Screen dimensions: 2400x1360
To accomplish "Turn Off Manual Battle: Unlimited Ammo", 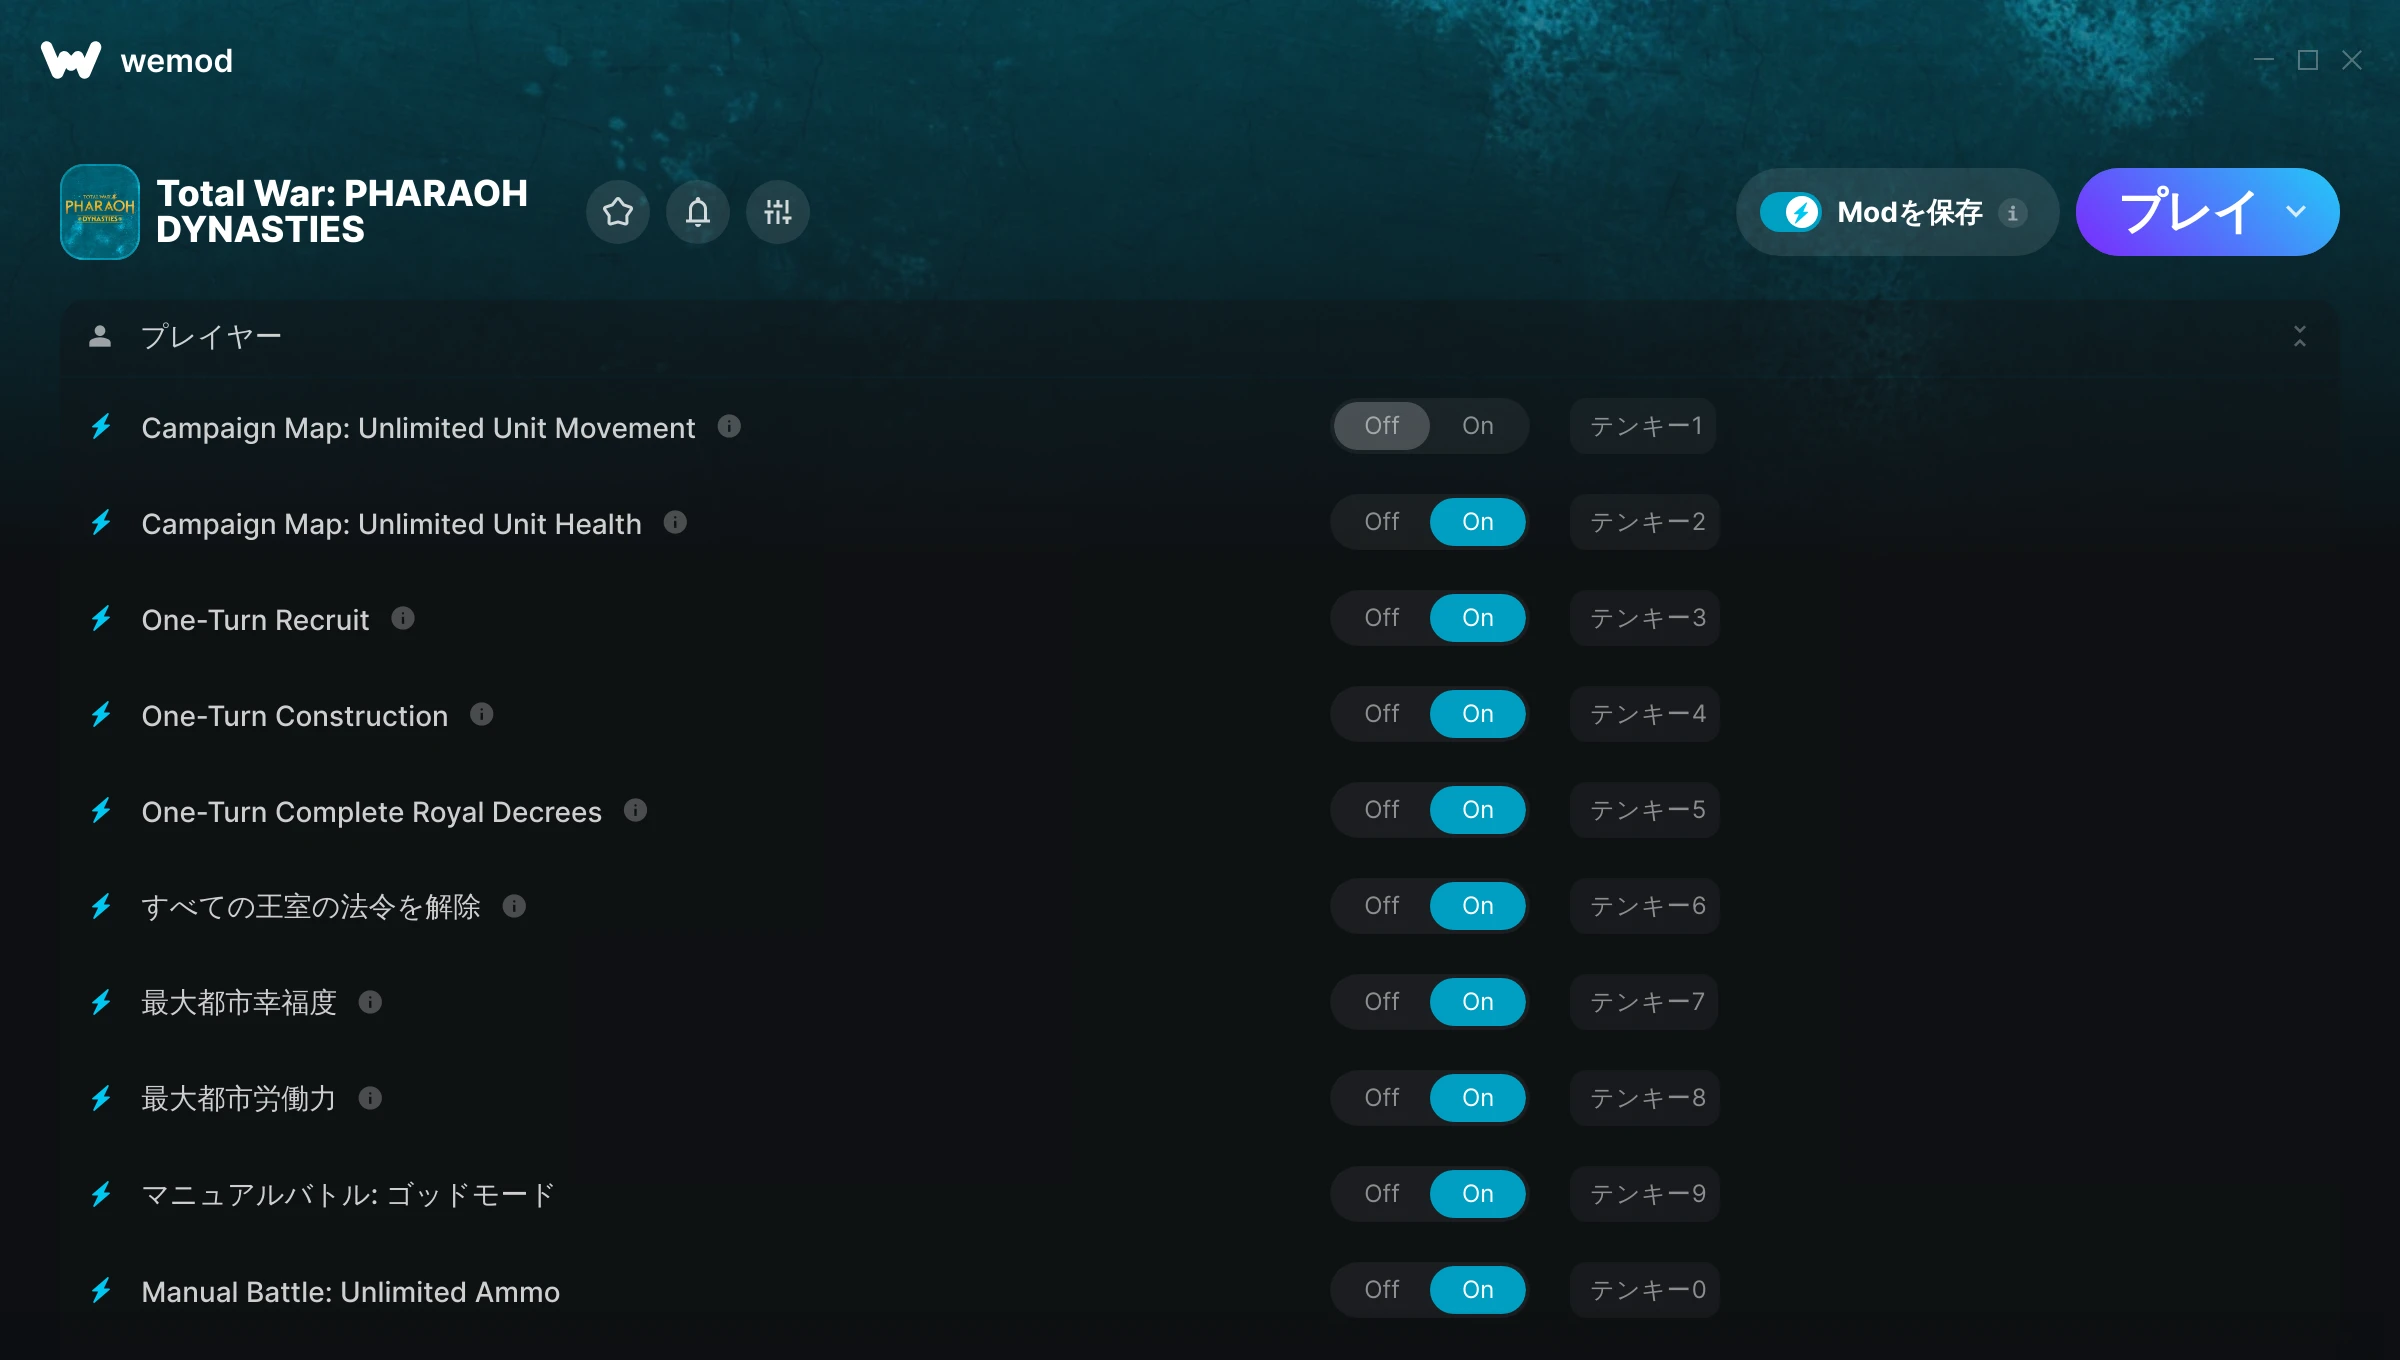I will coord(1382,1290).
